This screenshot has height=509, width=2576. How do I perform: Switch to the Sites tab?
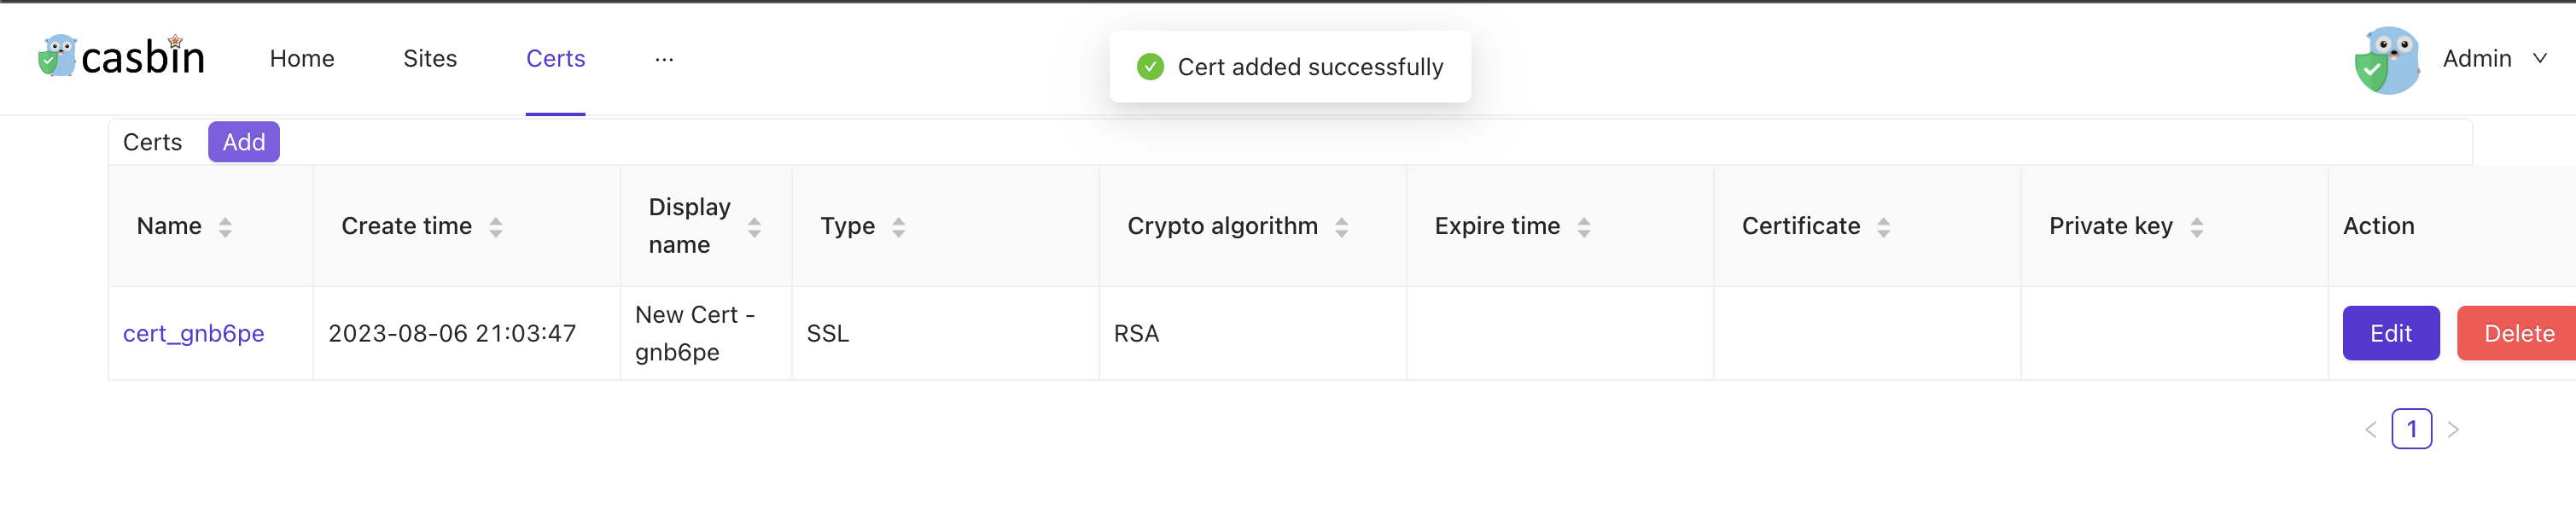click(x=429, y=59)
